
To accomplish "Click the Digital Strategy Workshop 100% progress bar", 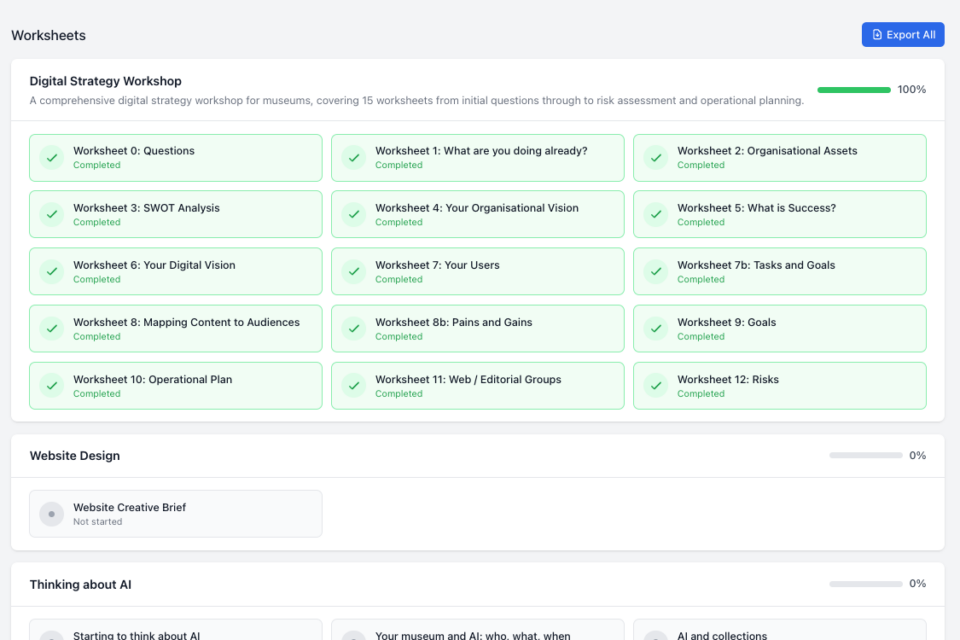I will (x=853, y=90).
